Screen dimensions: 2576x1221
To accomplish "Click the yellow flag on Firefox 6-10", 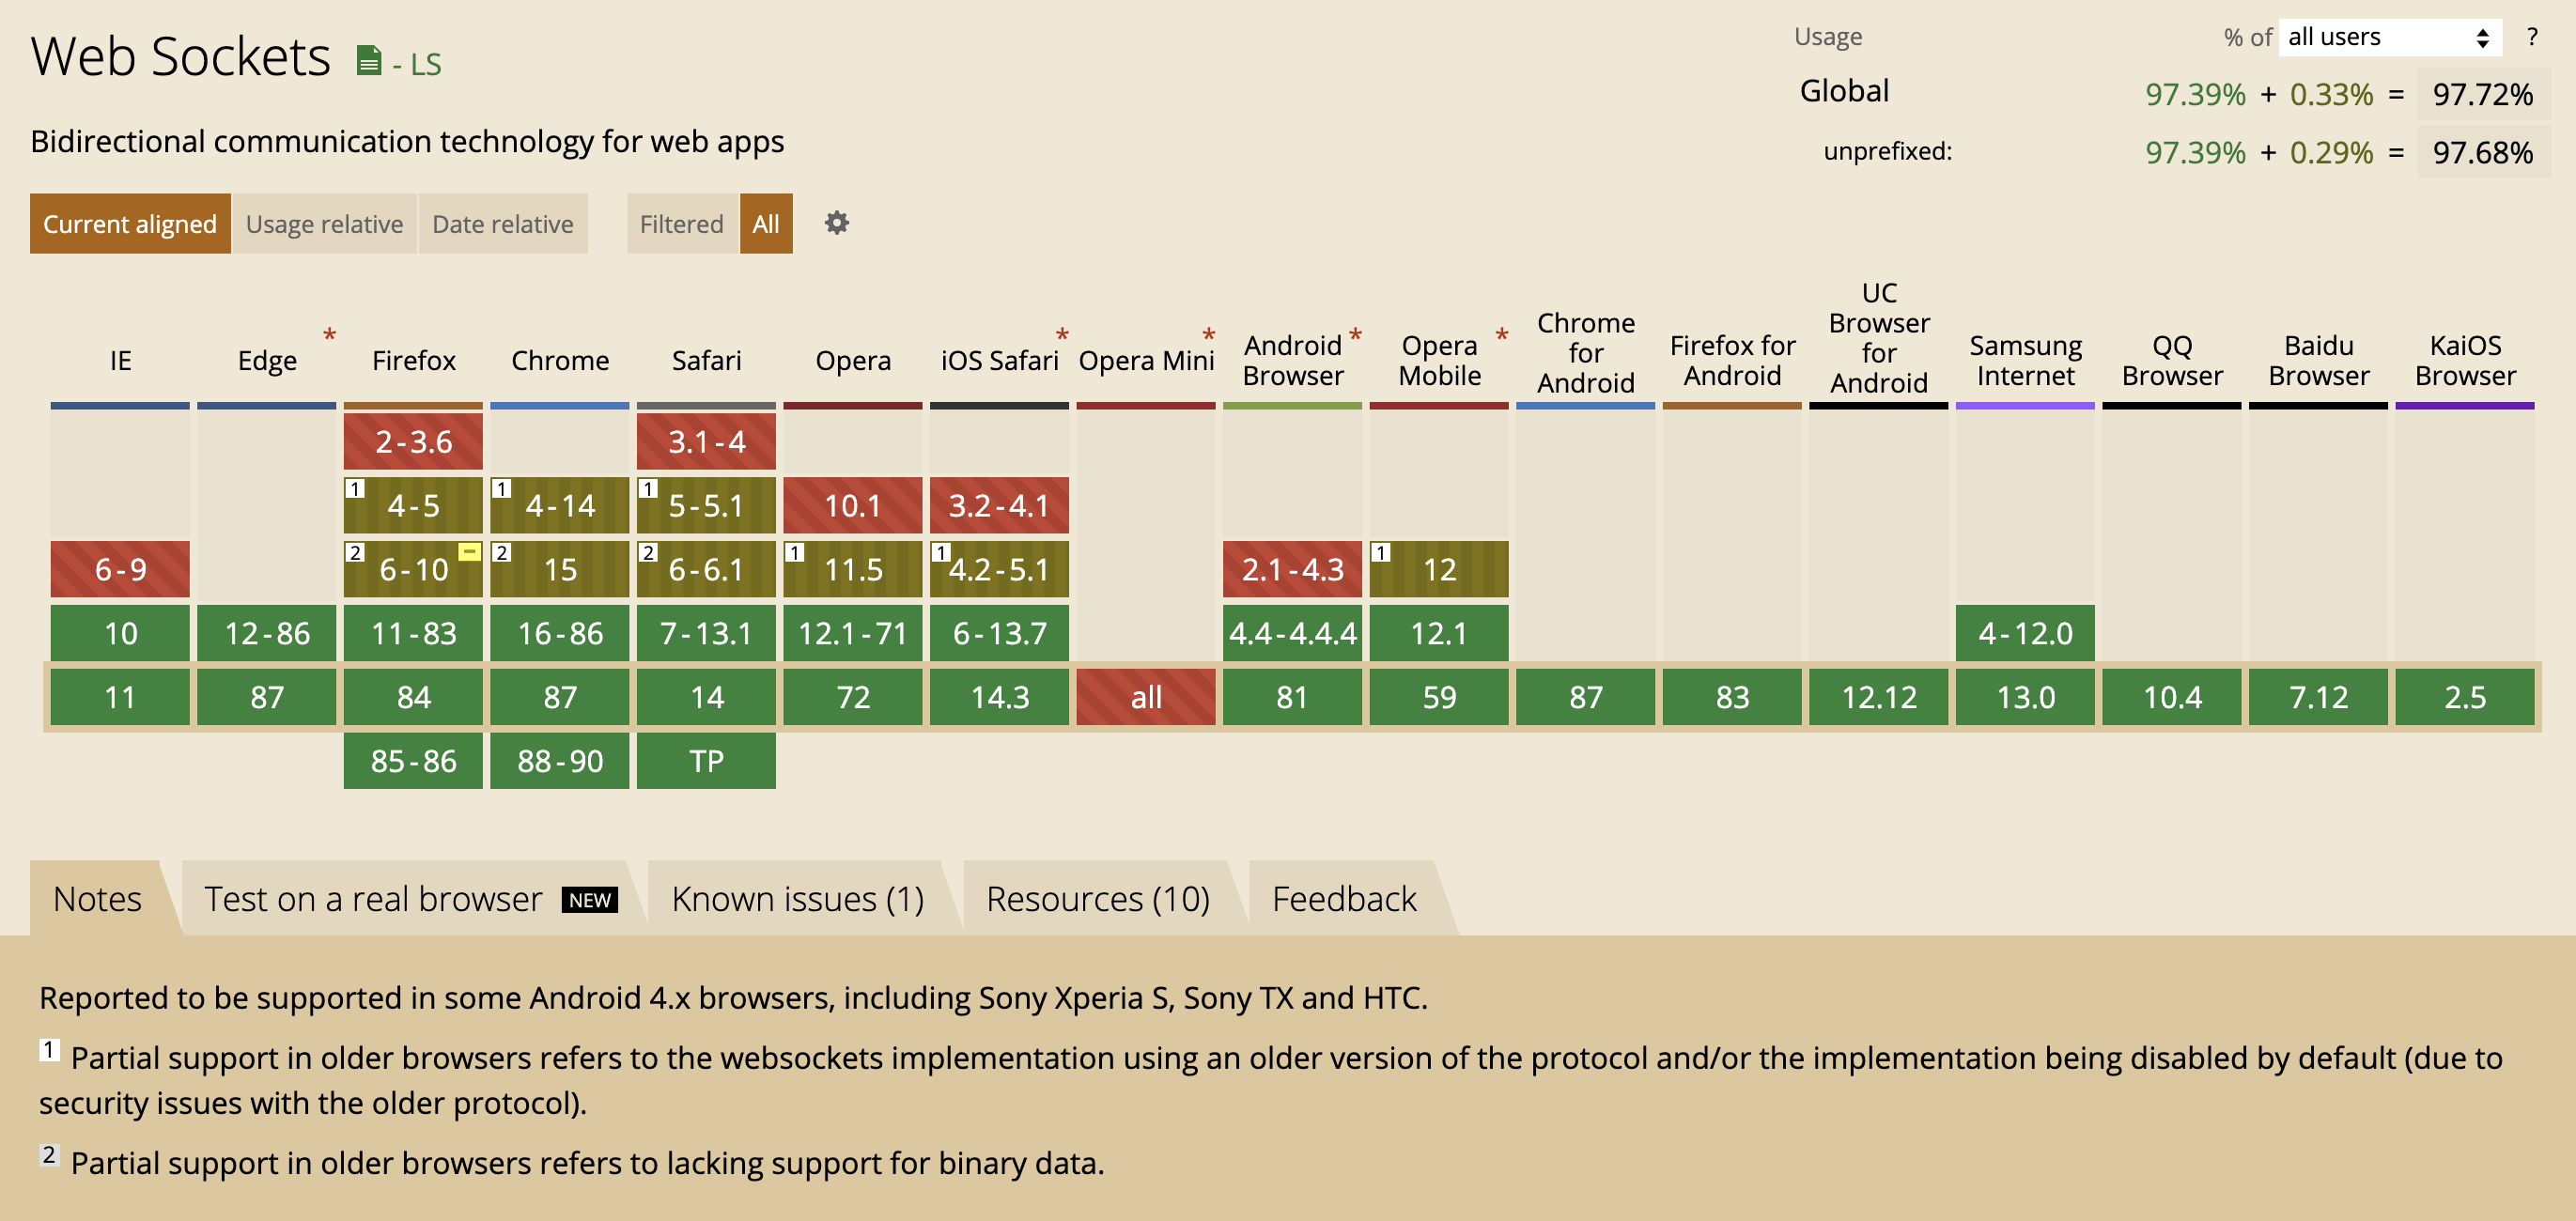I will point(468,552).
